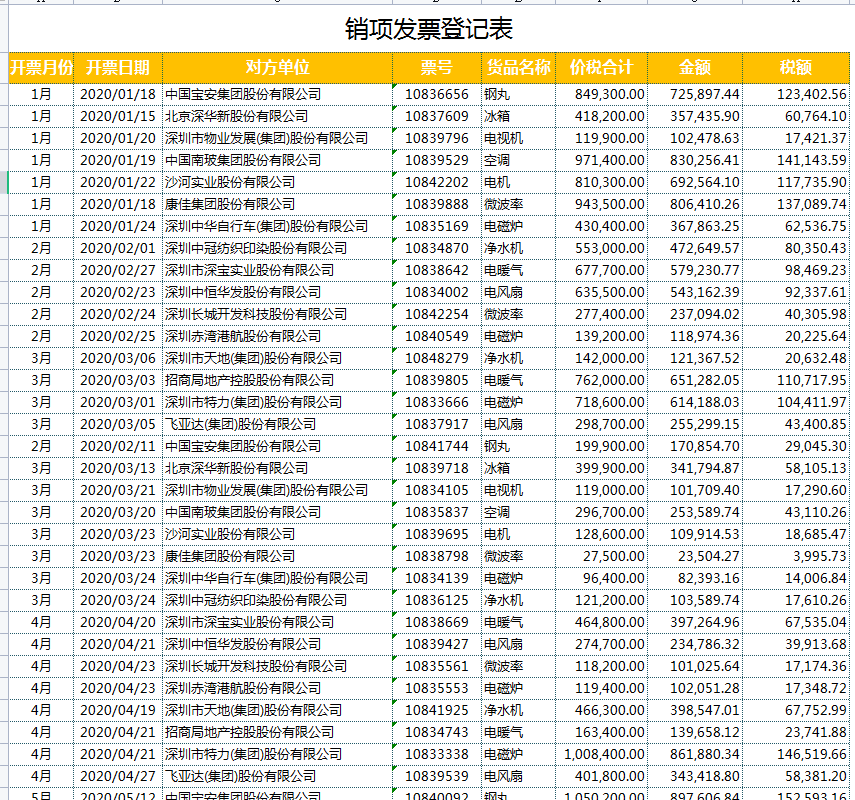Screen dimensions: 855x800
Task: Select the title cell 销项发票登记表
Action: 427,28
